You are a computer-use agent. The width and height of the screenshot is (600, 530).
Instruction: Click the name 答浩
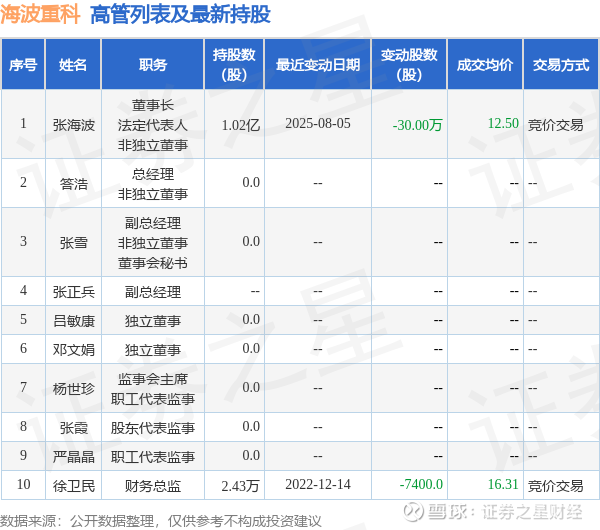(73, 184)
